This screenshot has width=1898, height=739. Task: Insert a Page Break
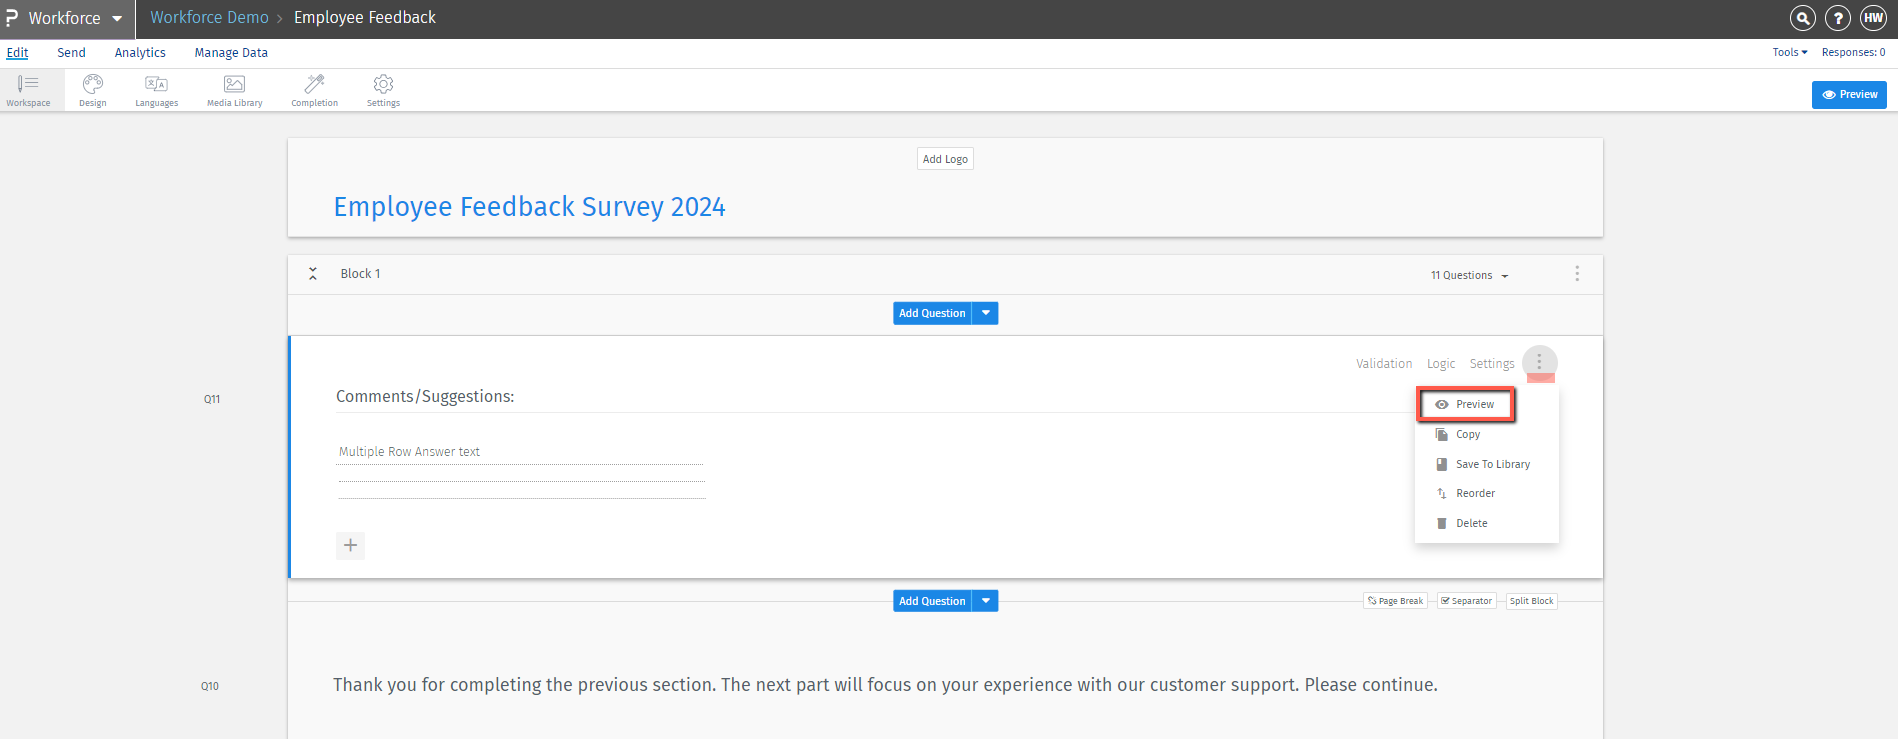(1395, 601)
